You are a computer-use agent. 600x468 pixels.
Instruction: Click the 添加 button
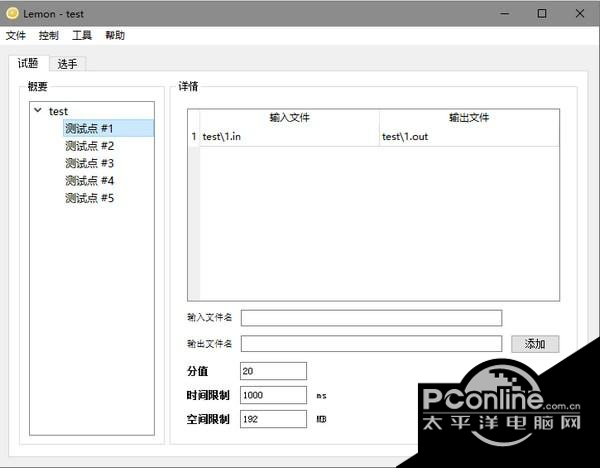(535, 344)
